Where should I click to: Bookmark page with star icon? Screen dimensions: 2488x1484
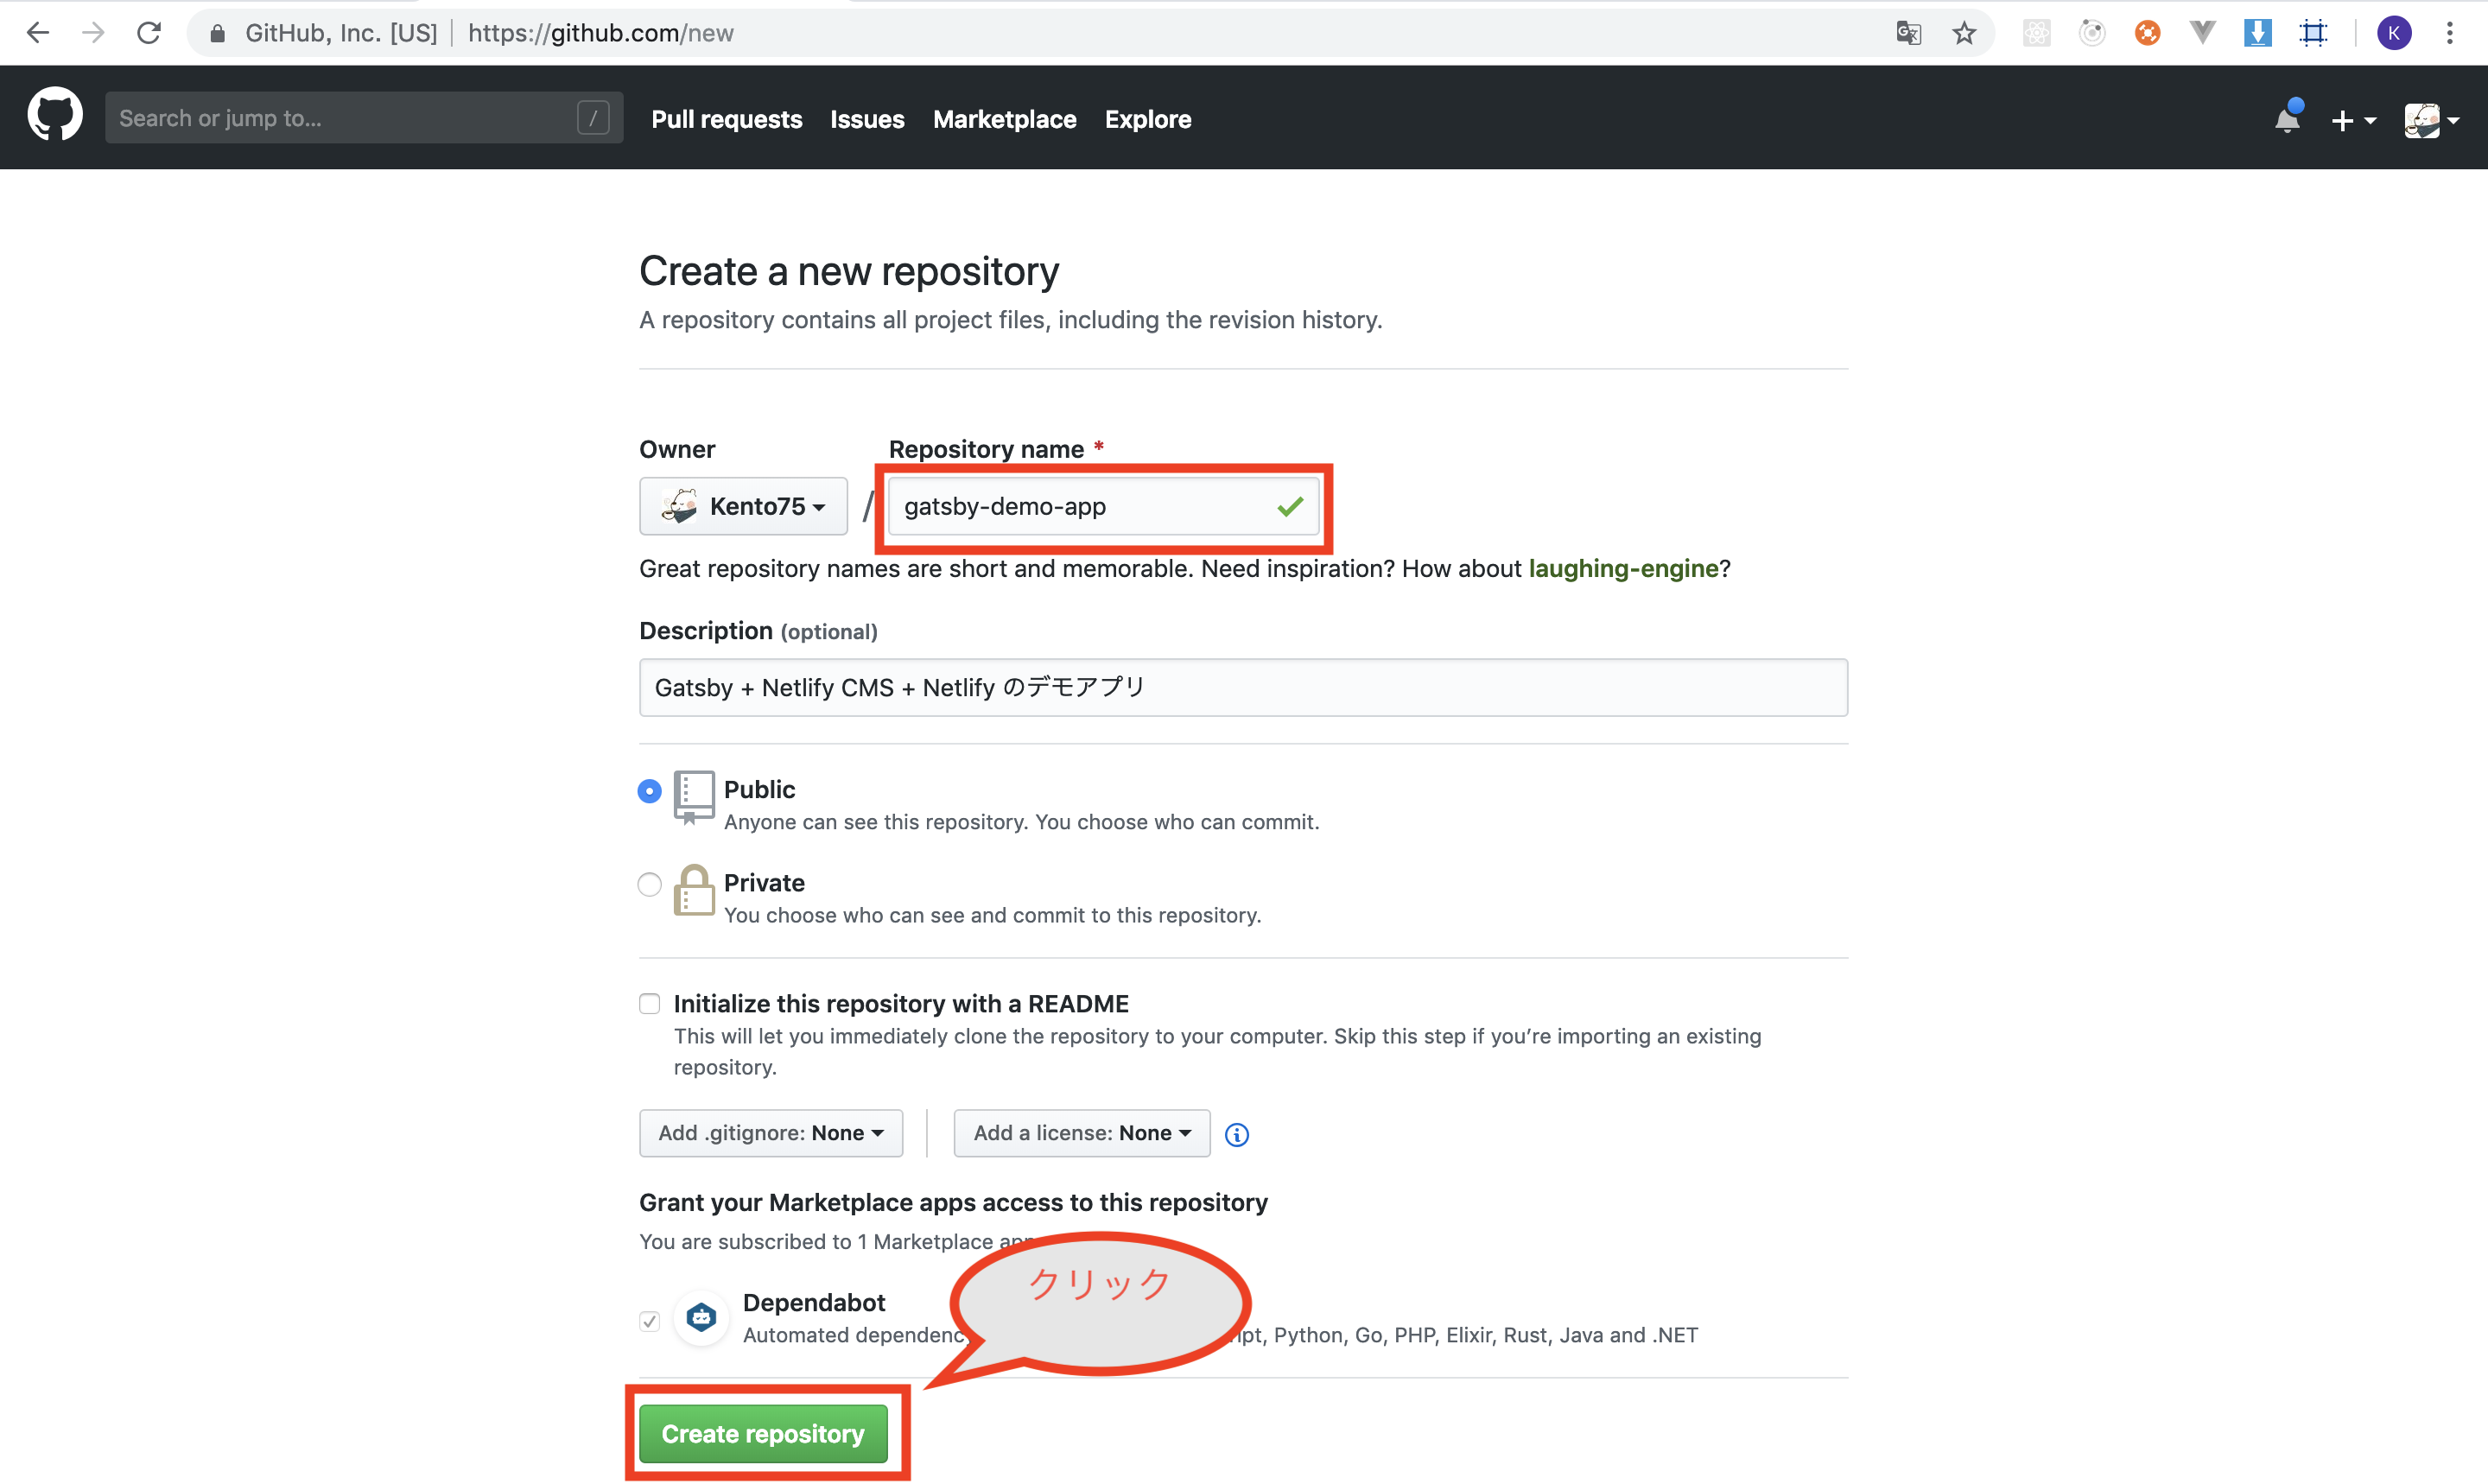click(x=1964, y=33)
